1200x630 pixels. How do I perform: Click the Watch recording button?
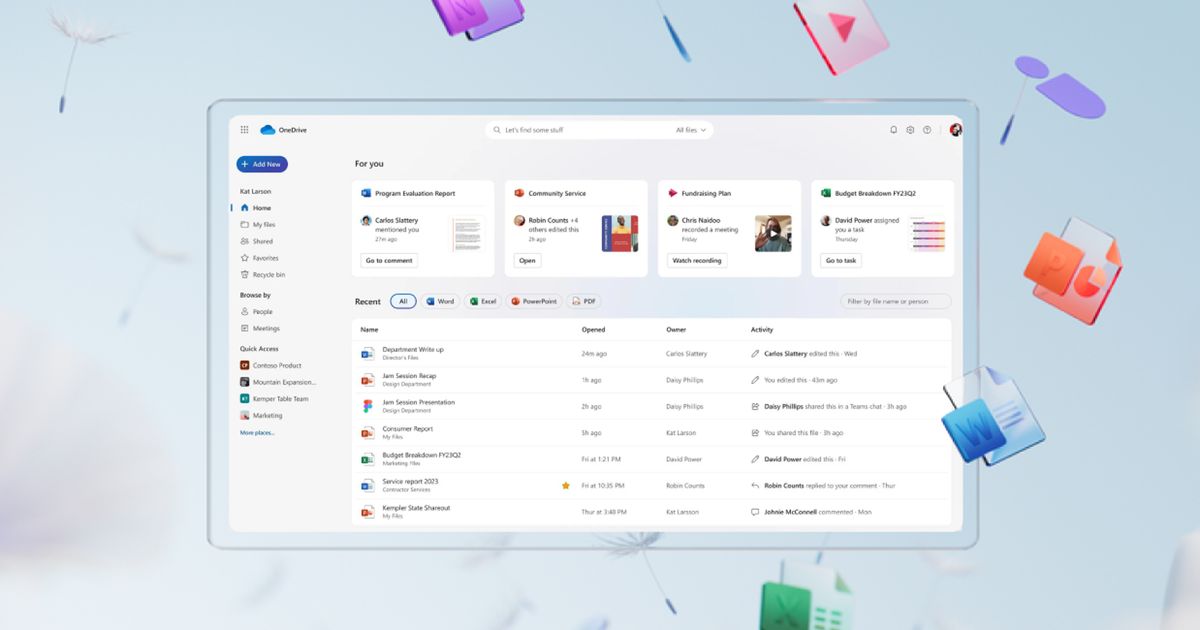pyautogui.click(x=697, y=261)
